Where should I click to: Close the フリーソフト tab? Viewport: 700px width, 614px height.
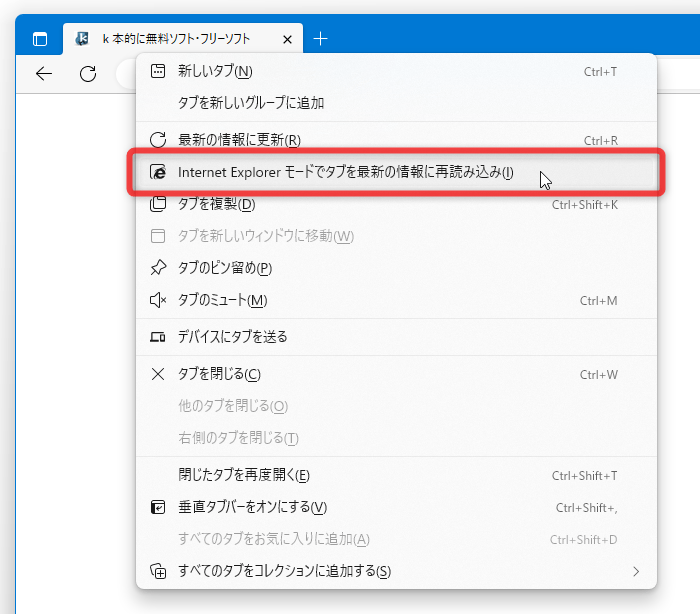(288, 40)
